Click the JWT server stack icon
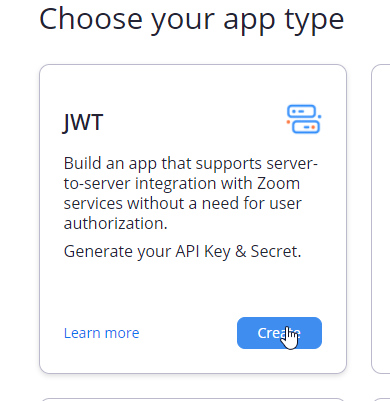The height and width of the screenshot is (401, 390). [304, 119]
